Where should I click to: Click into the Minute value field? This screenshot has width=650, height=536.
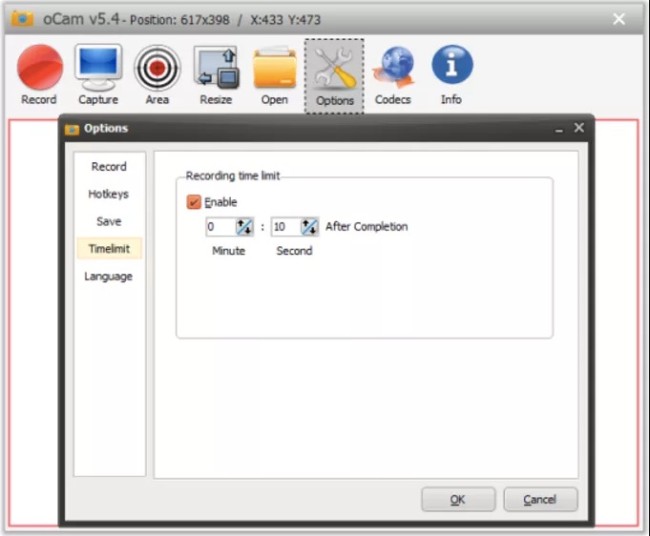pos(221,227)
